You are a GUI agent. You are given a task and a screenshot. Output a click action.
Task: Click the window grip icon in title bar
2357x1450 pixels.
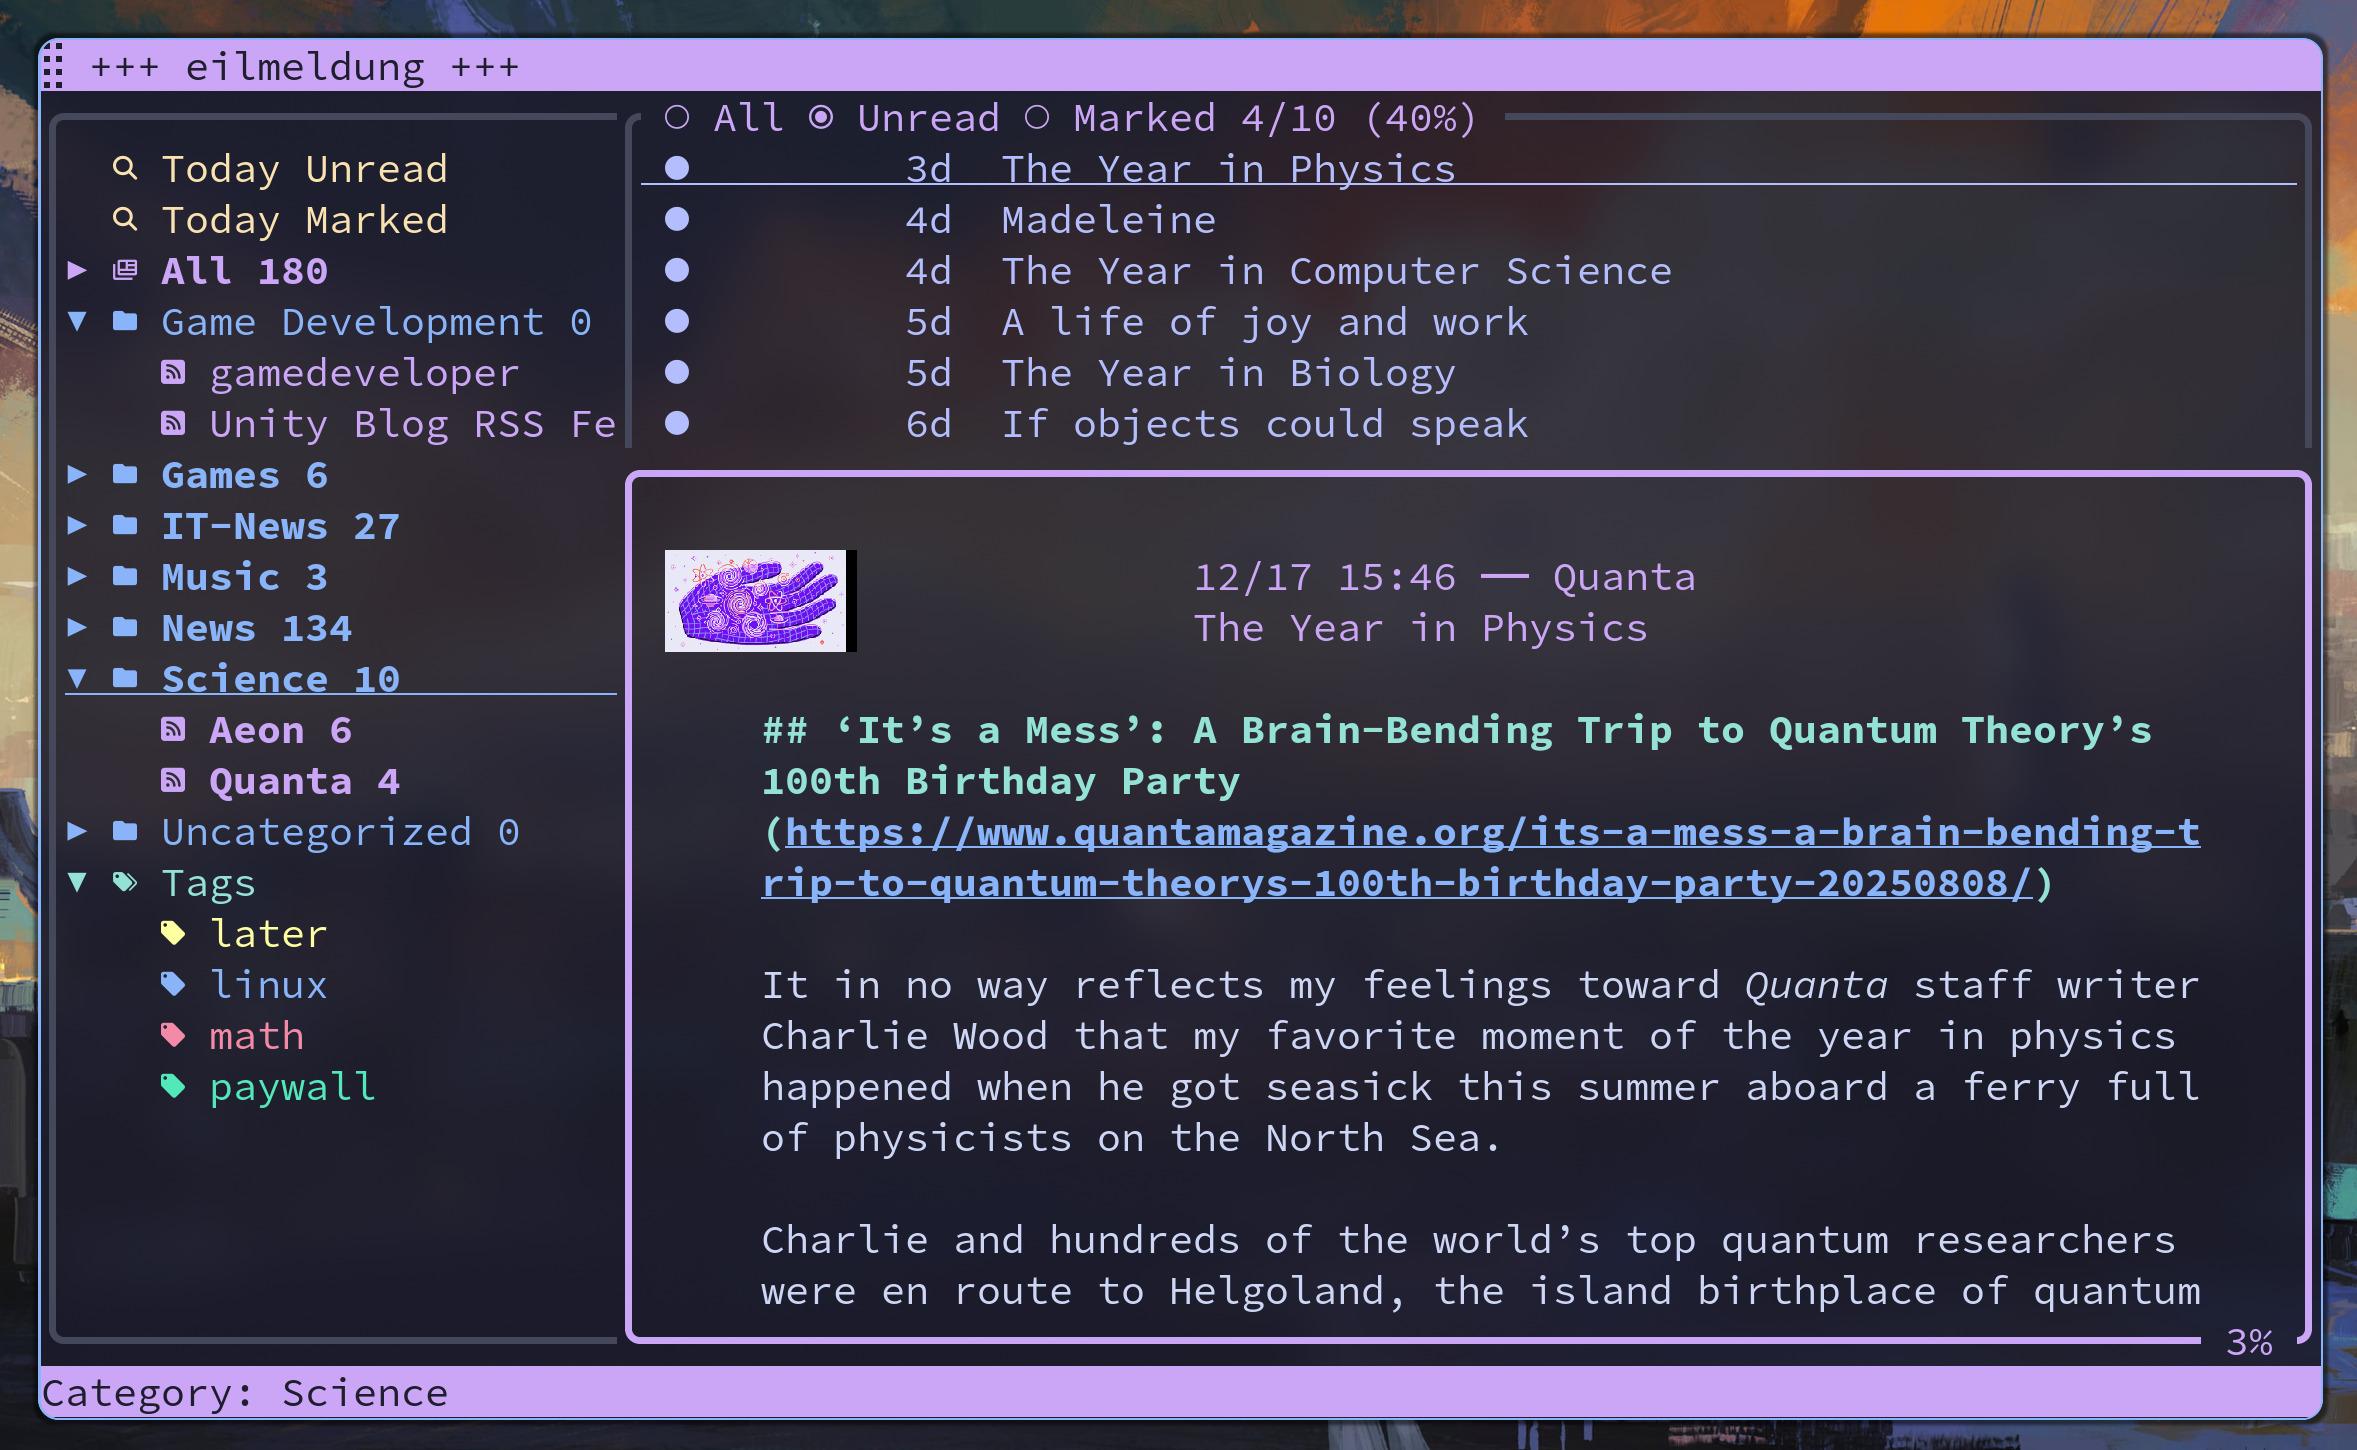tap(54, 66)
